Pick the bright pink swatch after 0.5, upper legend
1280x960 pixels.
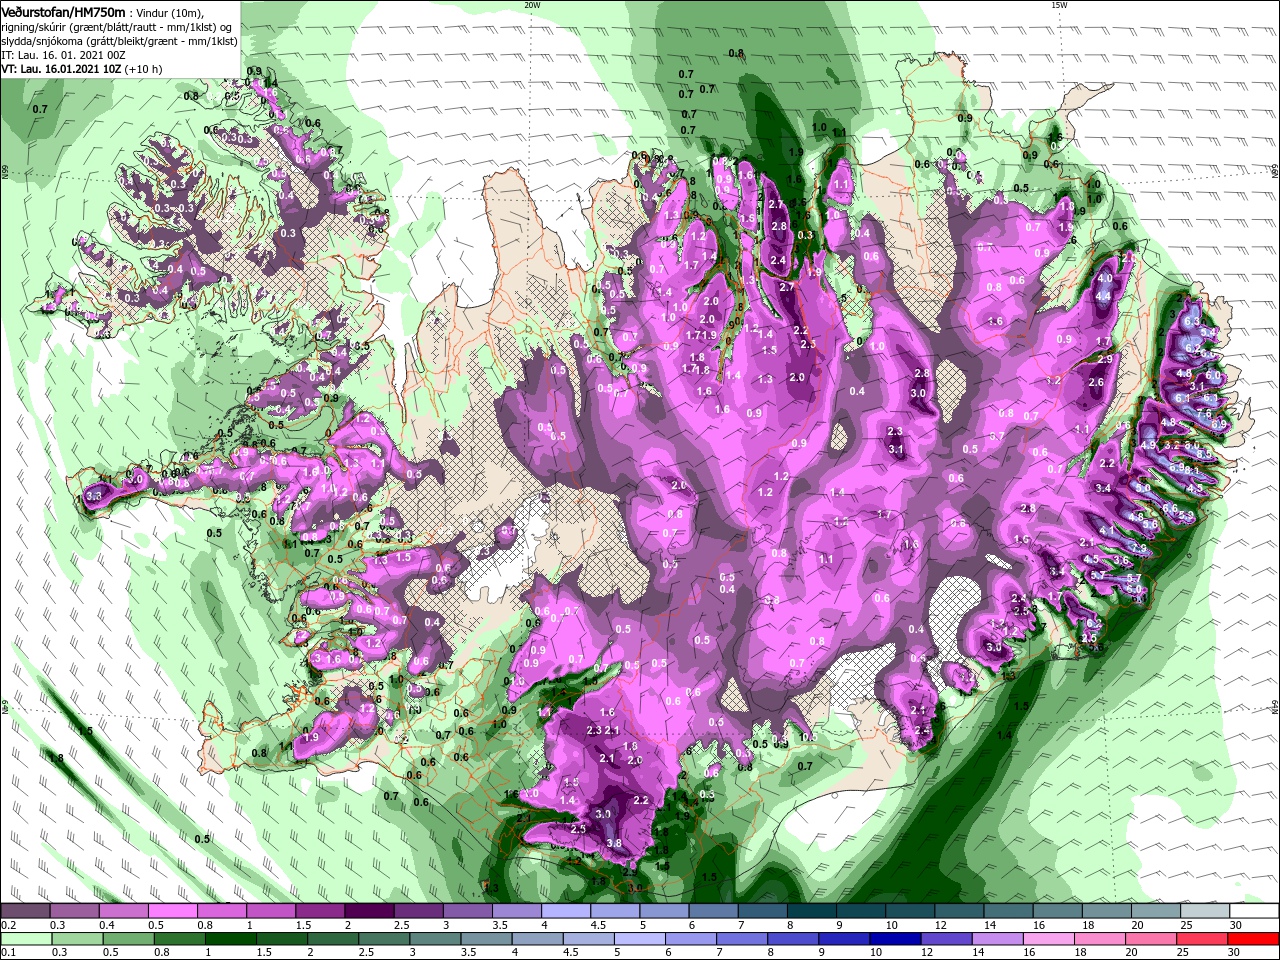[x=172, y=911]
